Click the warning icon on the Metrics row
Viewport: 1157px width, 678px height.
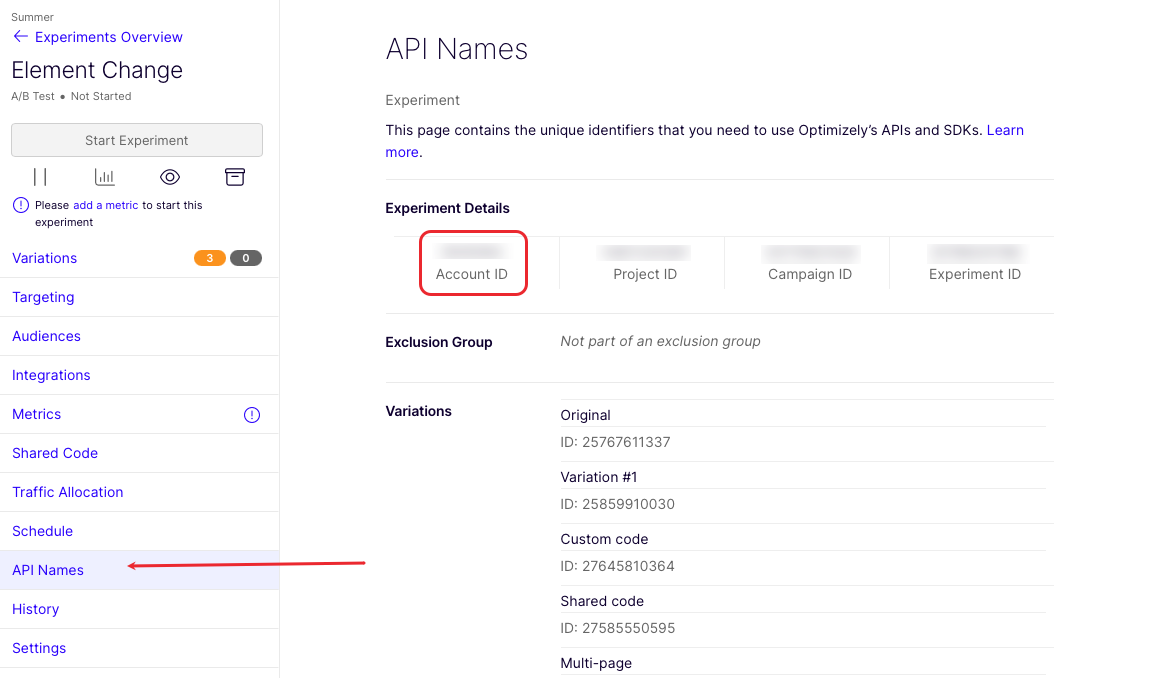(252, 415)
